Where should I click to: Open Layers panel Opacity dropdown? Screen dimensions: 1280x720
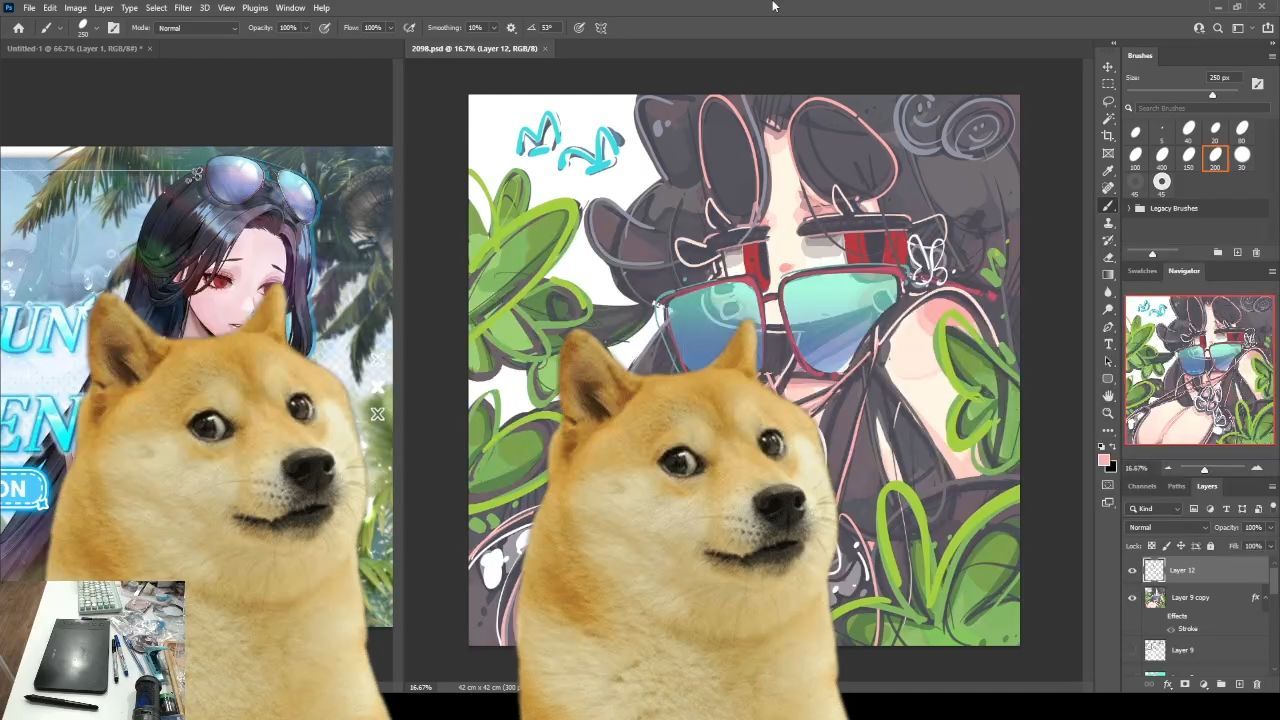[x=1271, y=527]
